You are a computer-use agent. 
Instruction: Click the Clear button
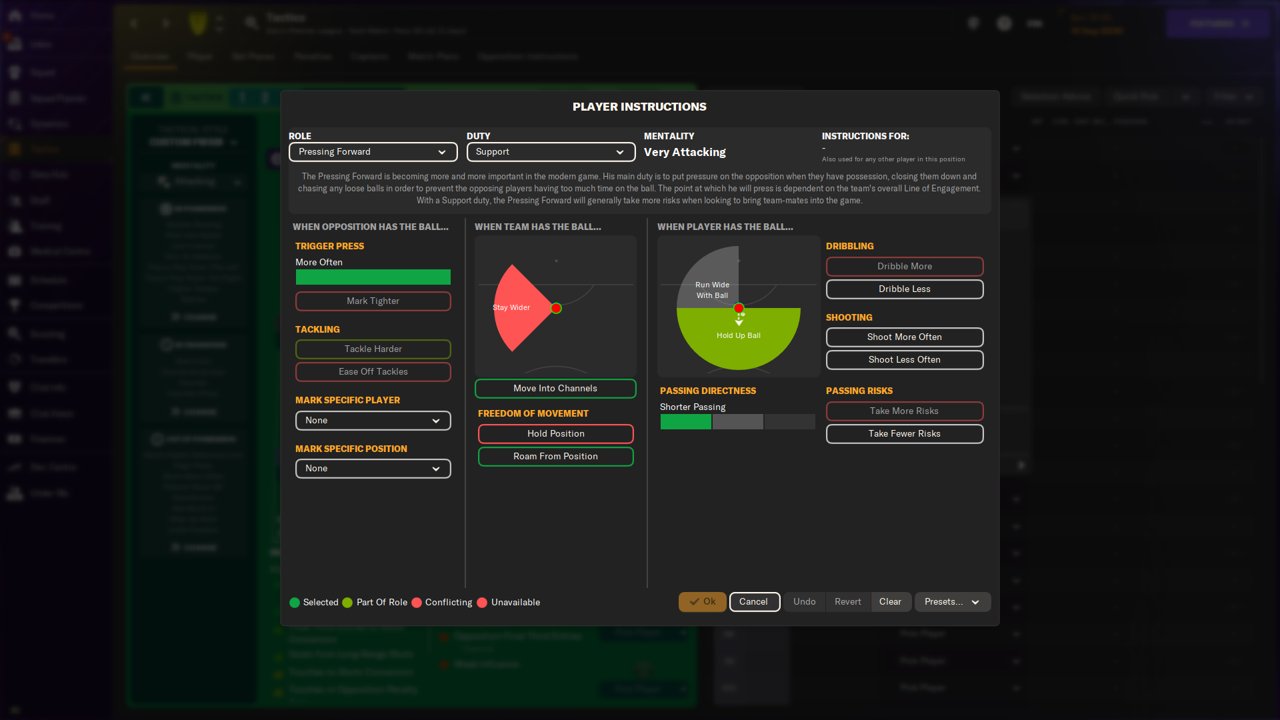(890, 602)
